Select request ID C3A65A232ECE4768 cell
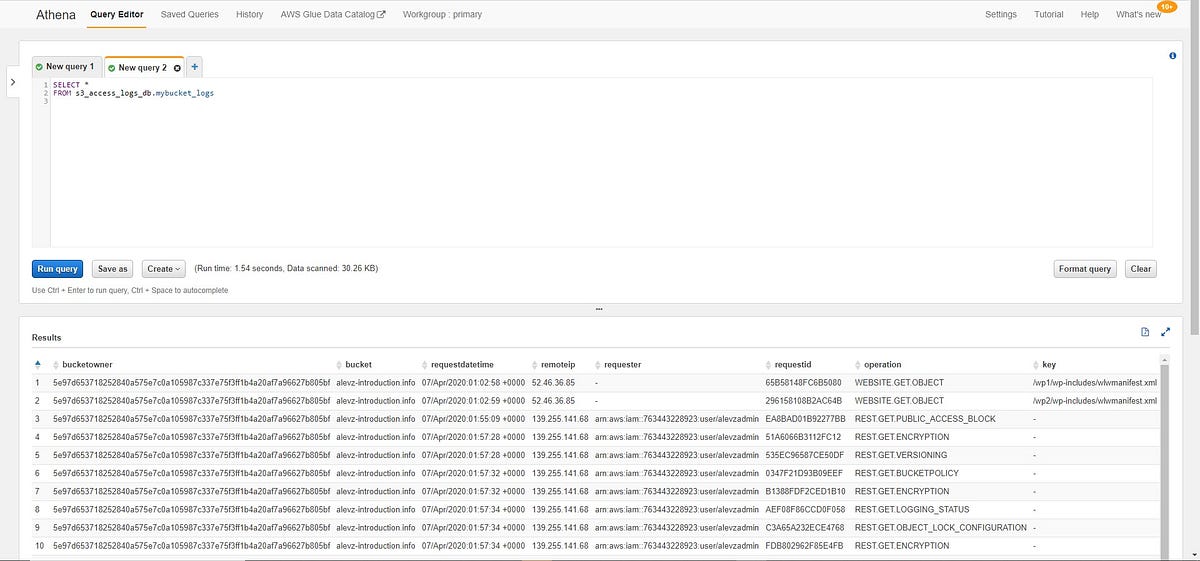 point(804,527)
